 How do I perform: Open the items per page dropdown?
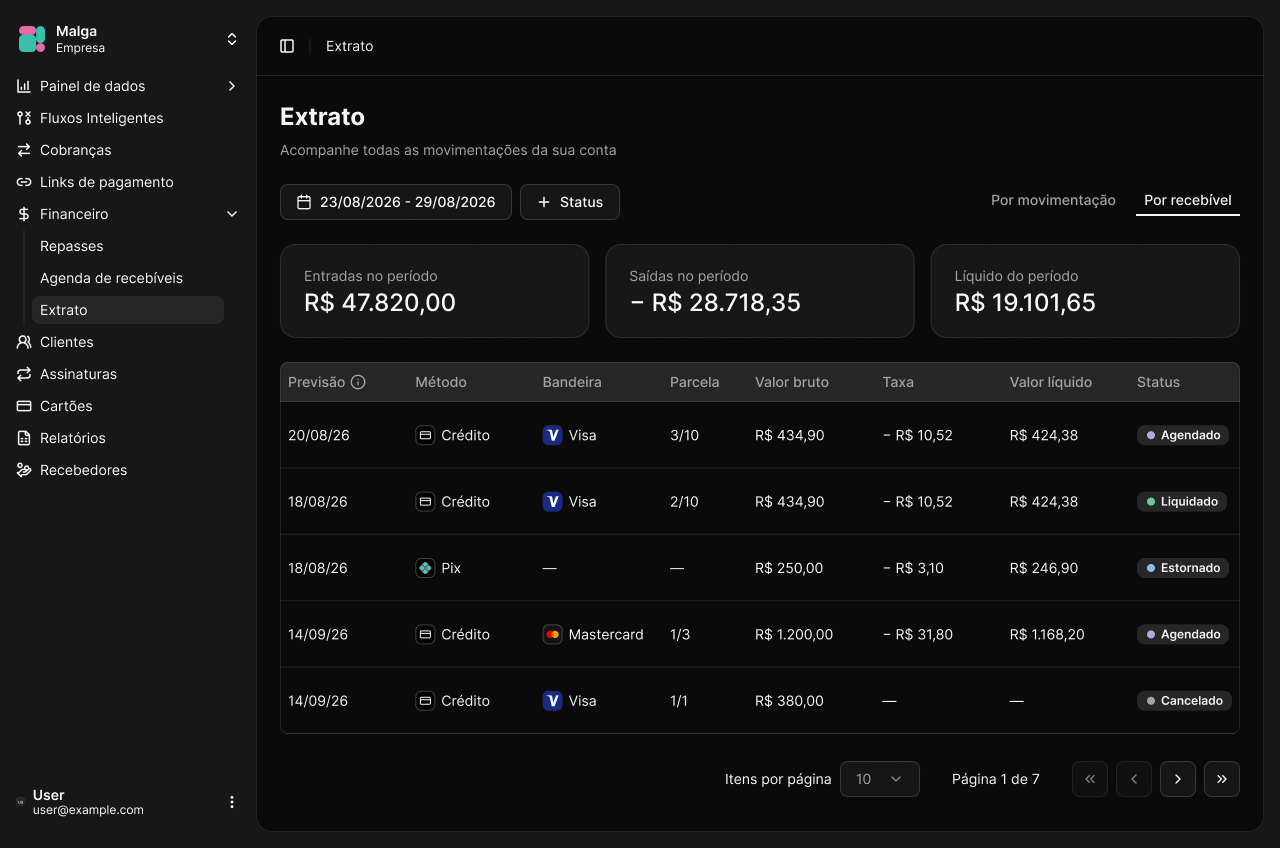pyautogui.click(x=880, y=779)
